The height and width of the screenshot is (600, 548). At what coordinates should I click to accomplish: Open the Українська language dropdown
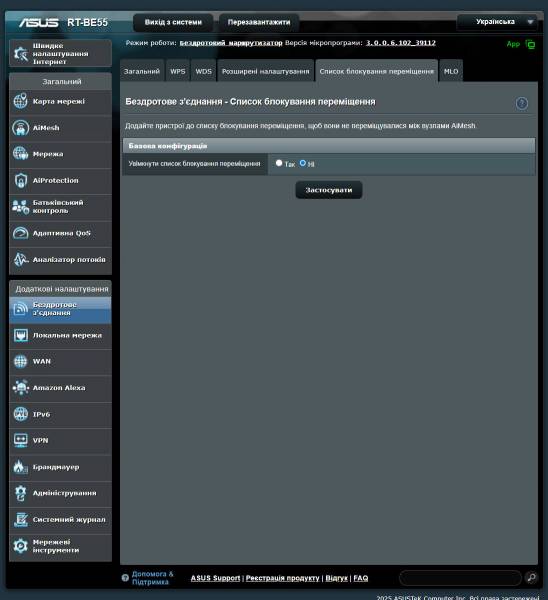point(497,22)
